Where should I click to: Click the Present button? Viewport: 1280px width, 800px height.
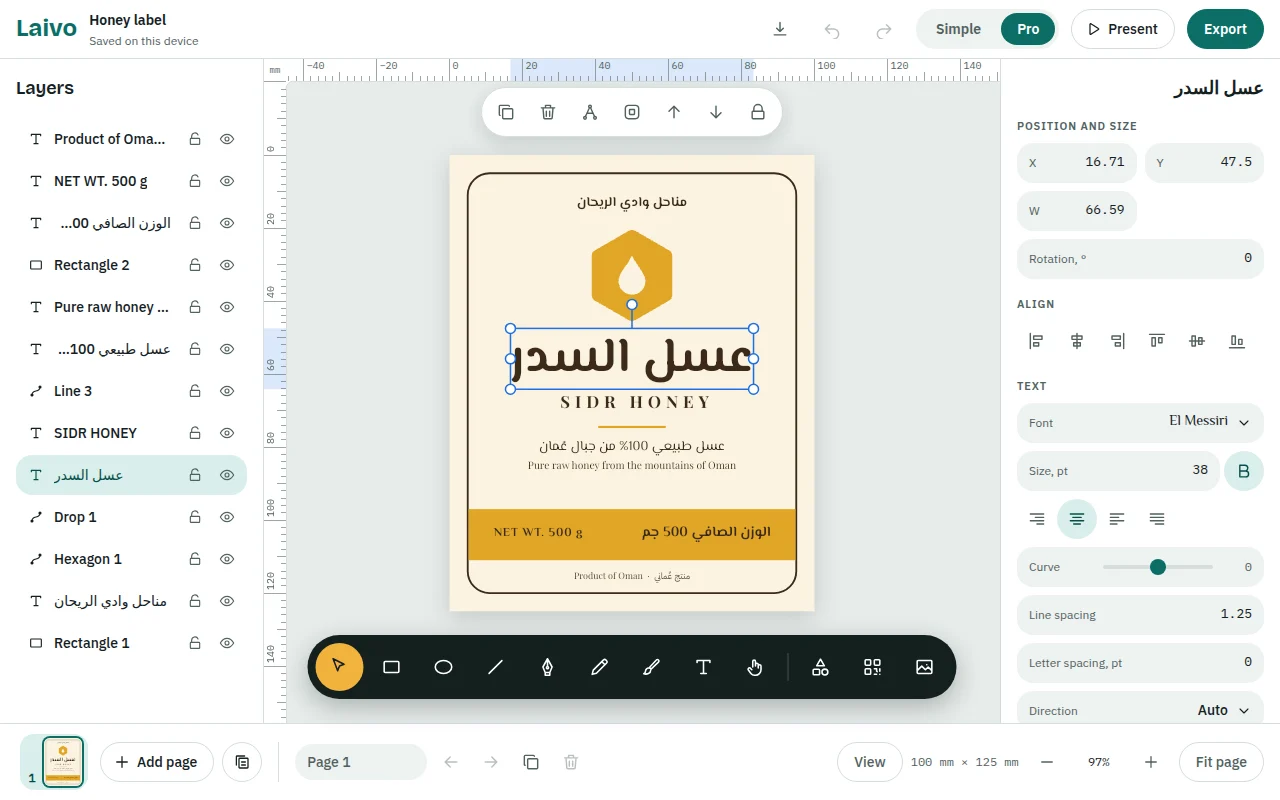pyautogui.click(x=1122, y=29)
